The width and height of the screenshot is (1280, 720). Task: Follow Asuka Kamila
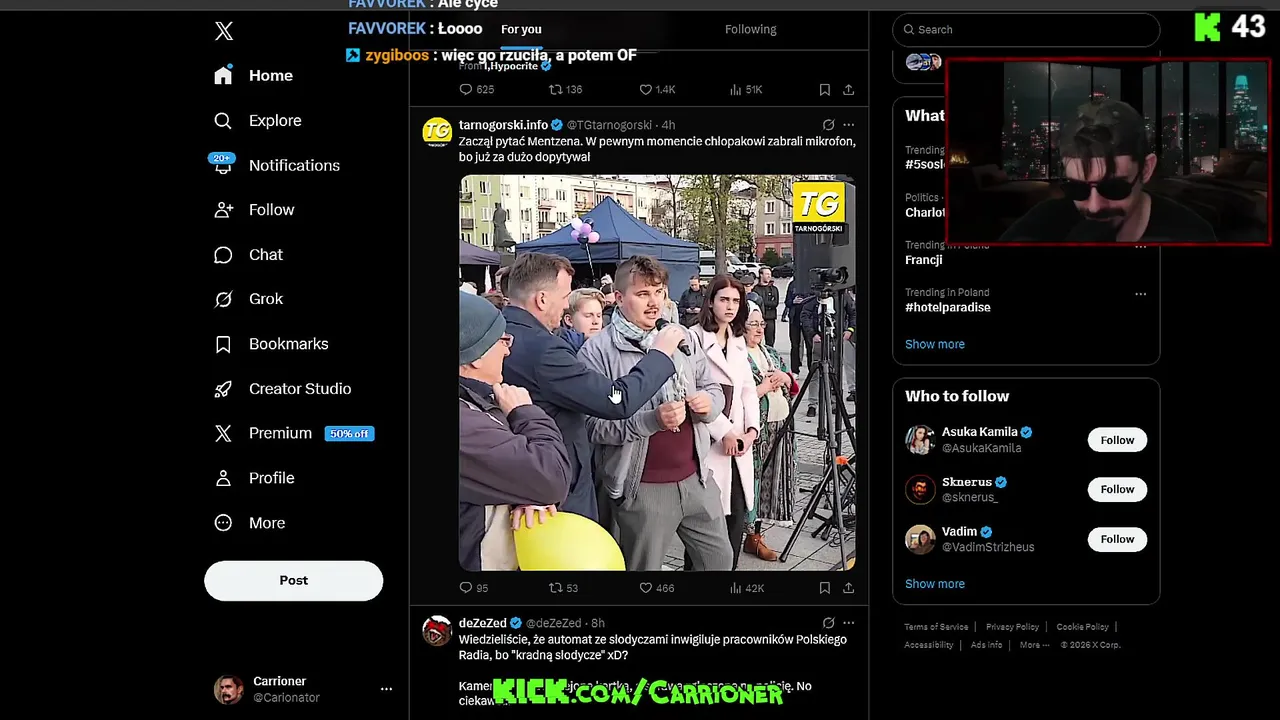[1117, 440]
